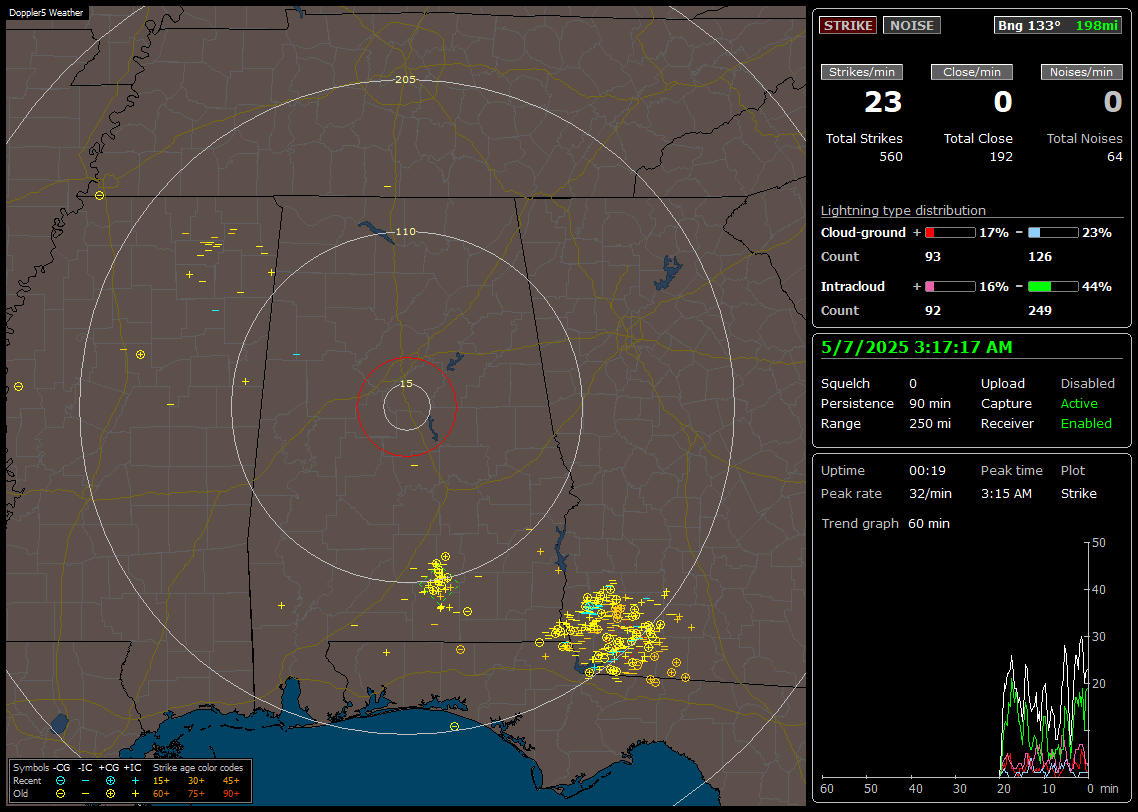Click the strikes per minute value 23
Screen dimensions: 1138x812
(883, 102)
